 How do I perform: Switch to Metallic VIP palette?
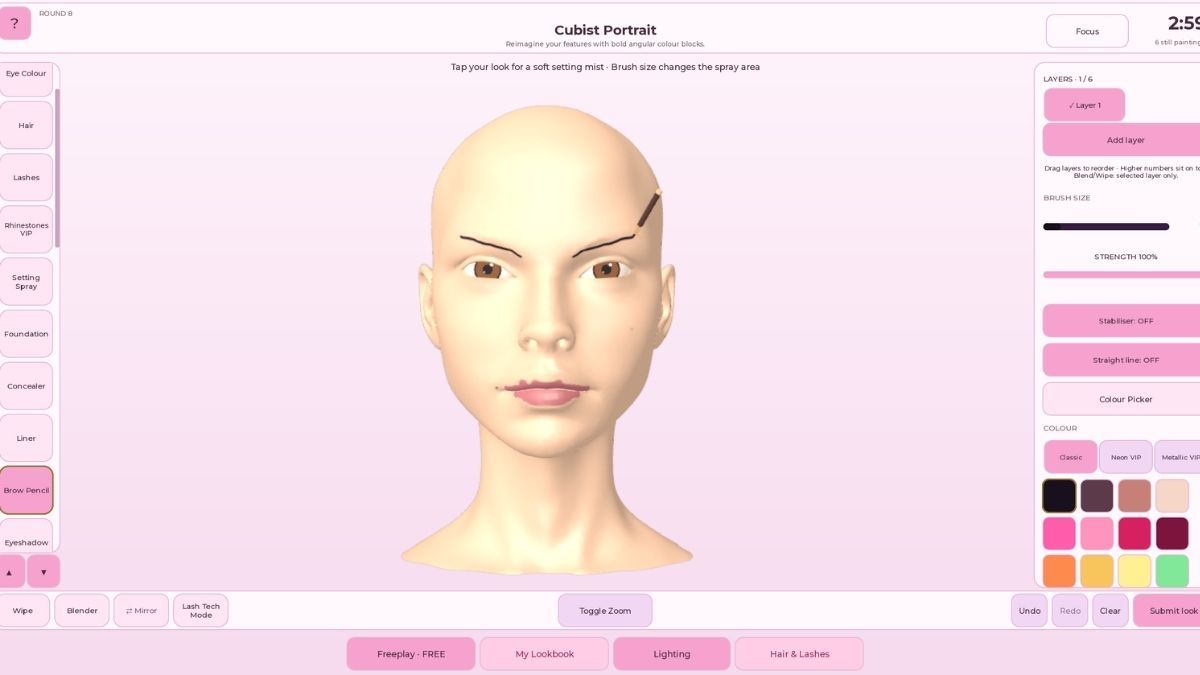point(1178,457)
